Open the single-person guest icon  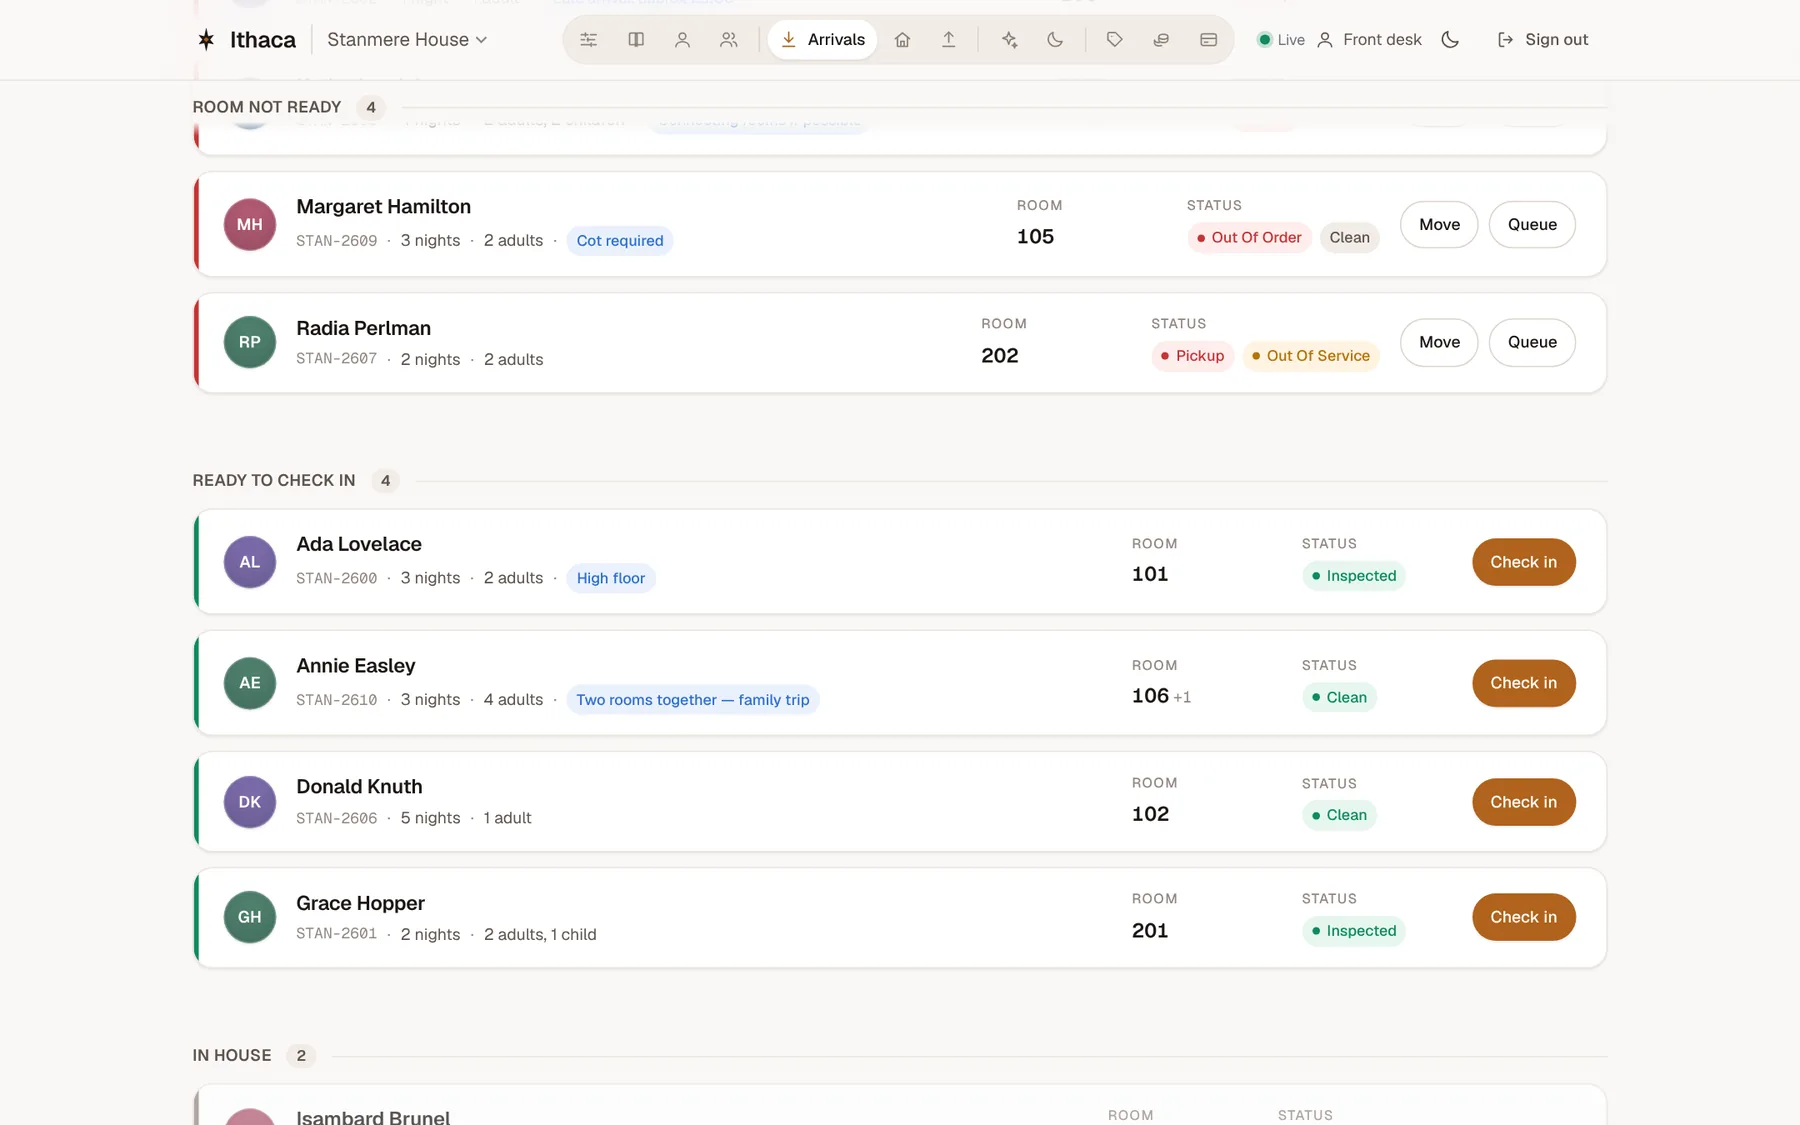682,40
